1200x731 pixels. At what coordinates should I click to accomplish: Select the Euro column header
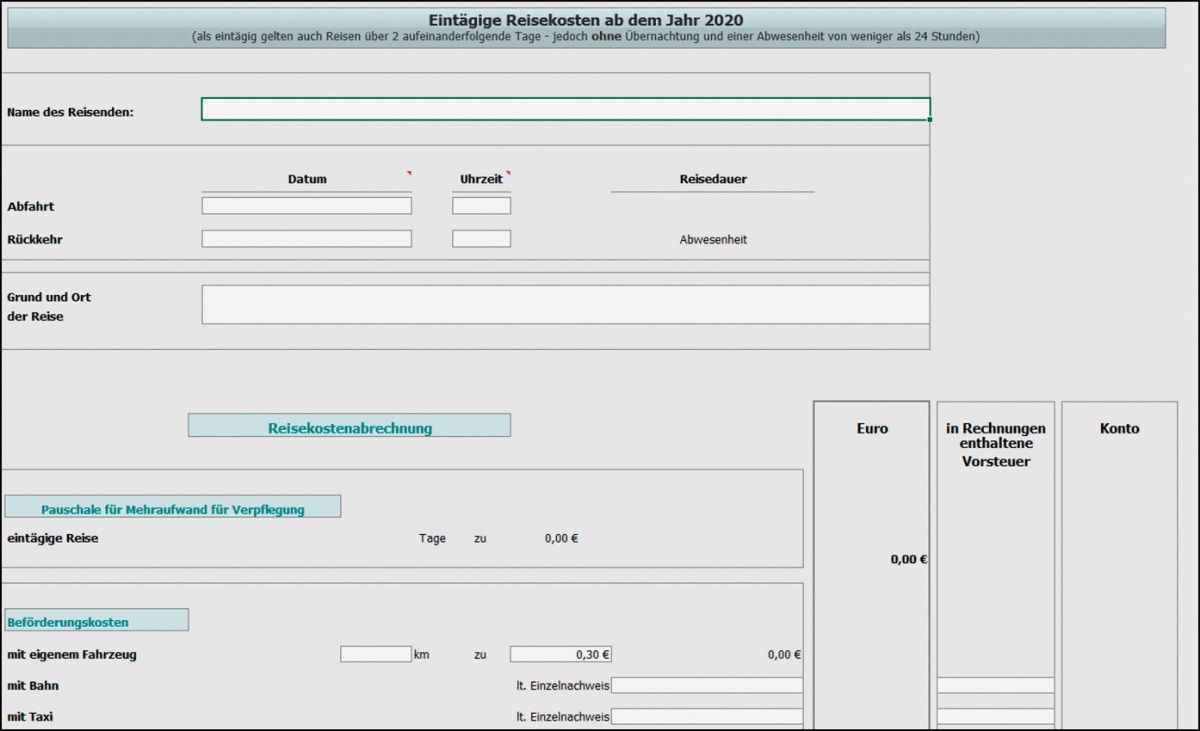click(872, 428)
